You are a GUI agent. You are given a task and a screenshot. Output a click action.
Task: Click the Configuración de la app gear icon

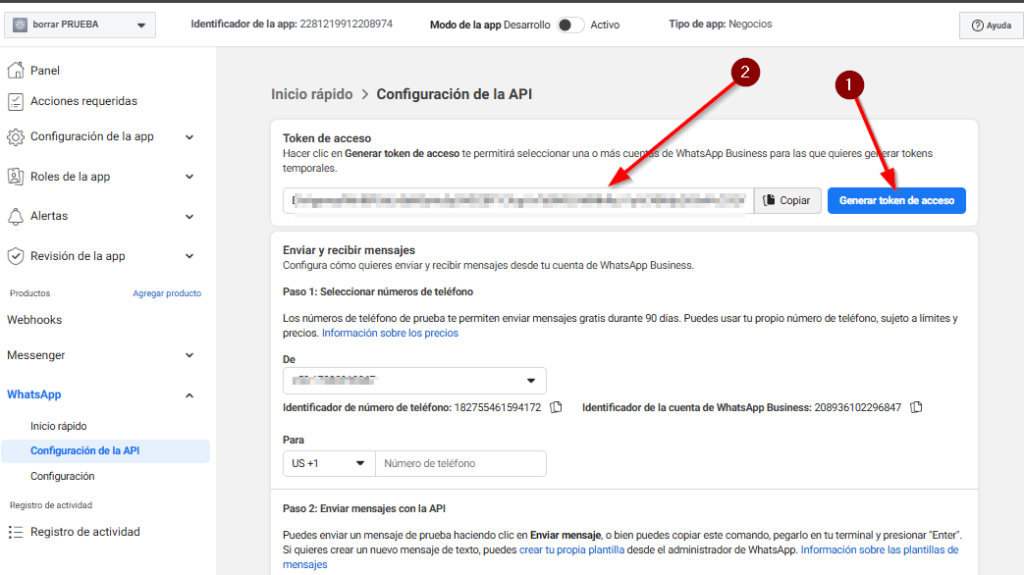(16, 137)
